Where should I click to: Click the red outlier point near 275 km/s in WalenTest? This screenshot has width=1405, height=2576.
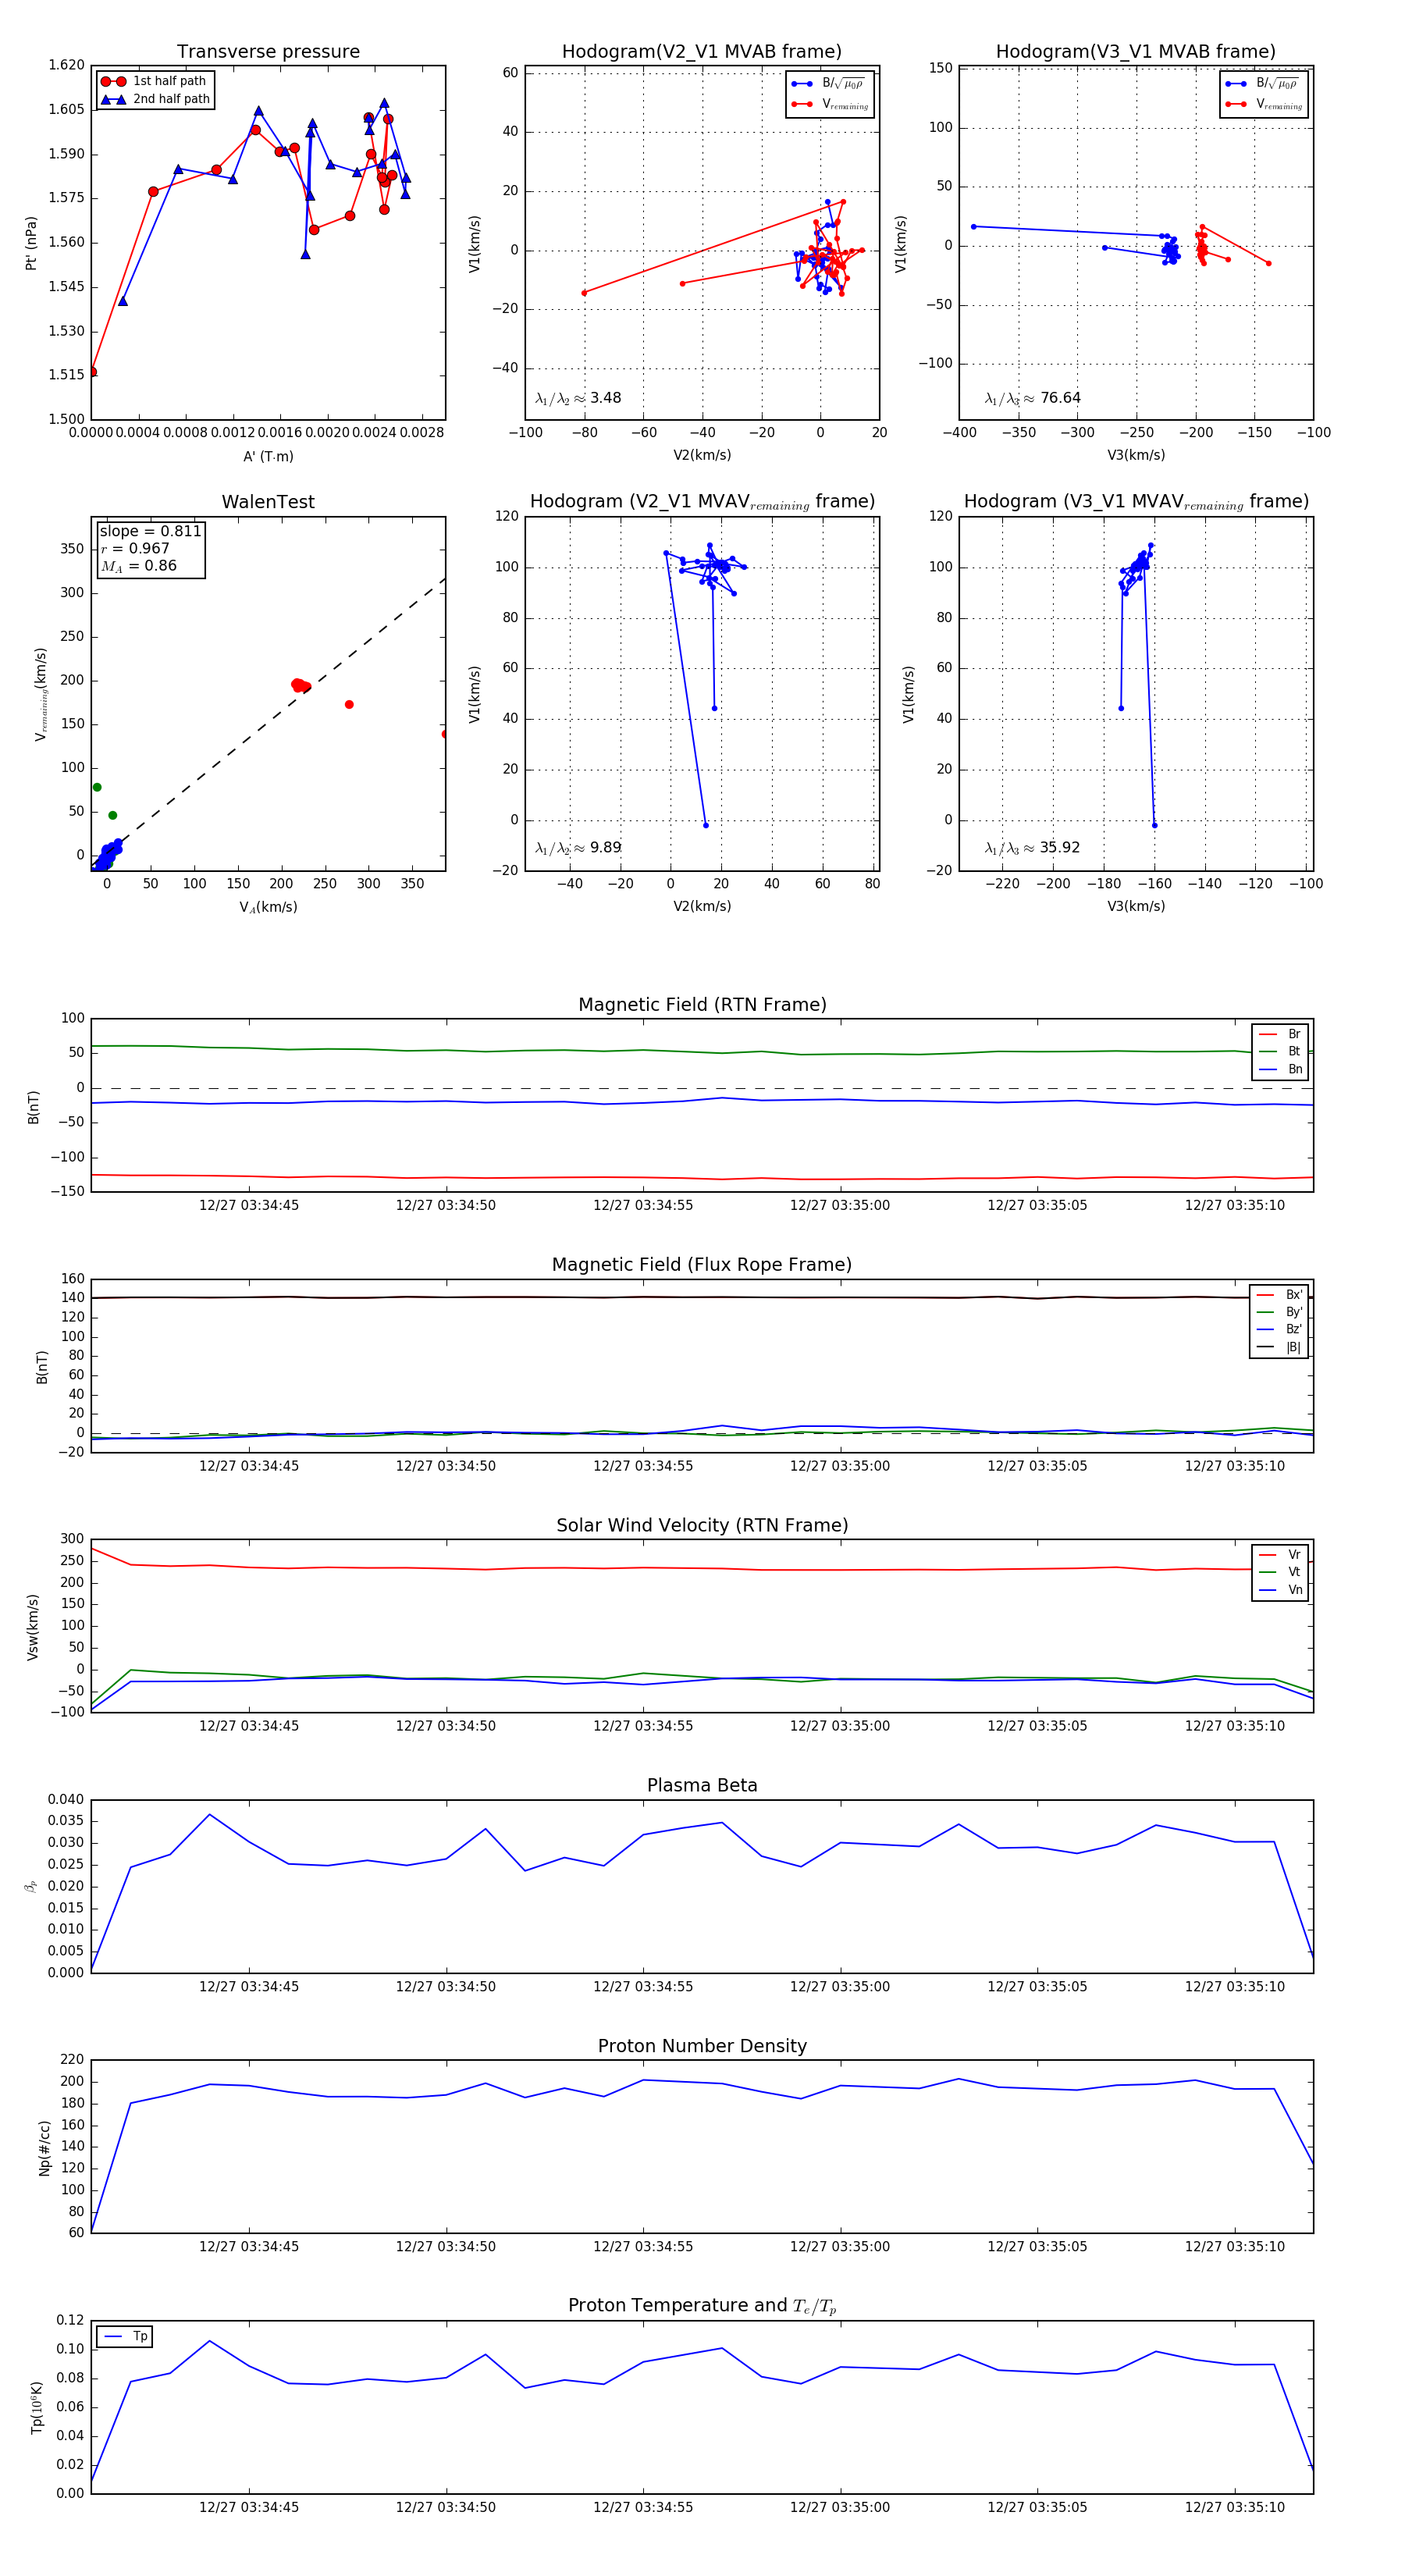349,705
